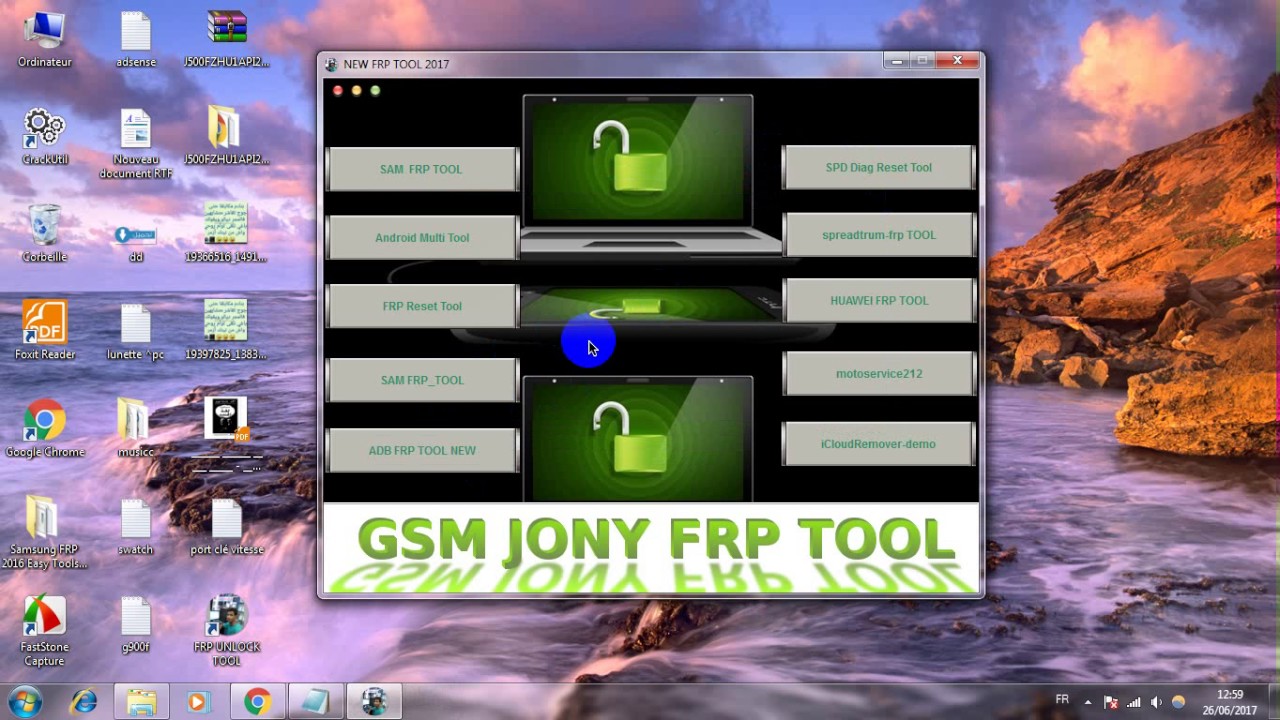Click the FRP tool taskbar icon
This screenshot has width=1280, height=720.
(x=374, y=703)
